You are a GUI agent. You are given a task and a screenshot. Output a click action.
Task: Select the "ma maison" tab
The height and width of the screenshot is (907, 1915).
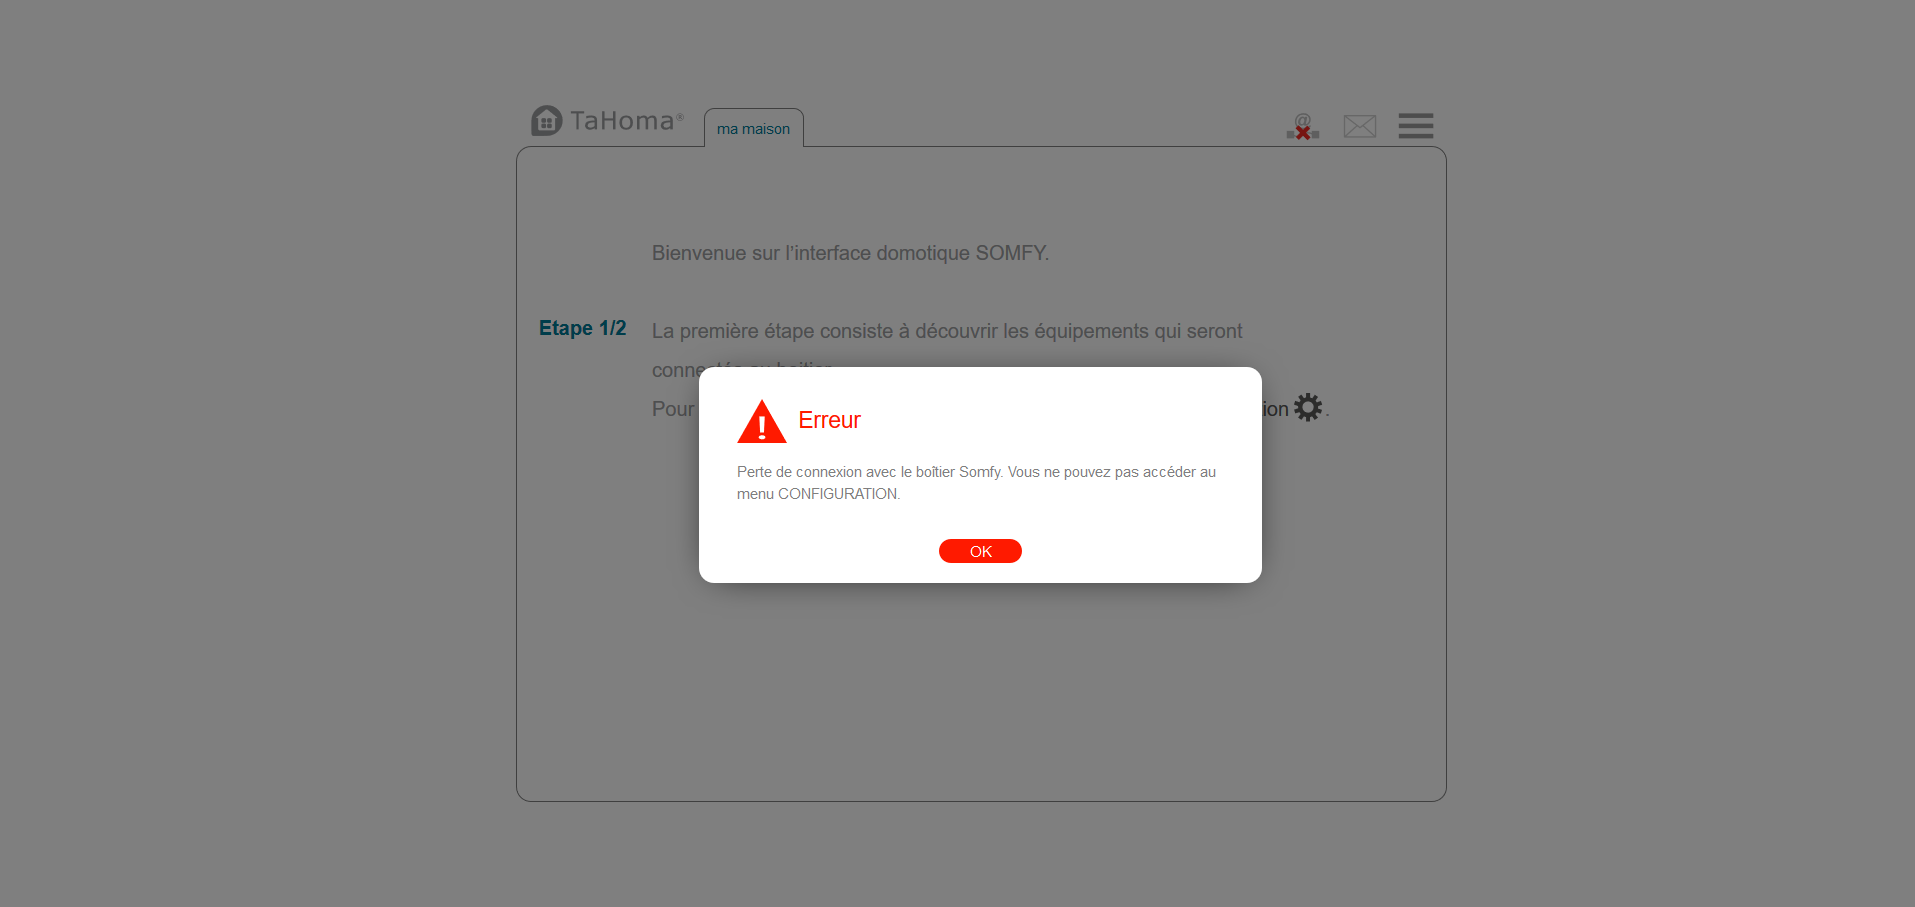(753, 128)
